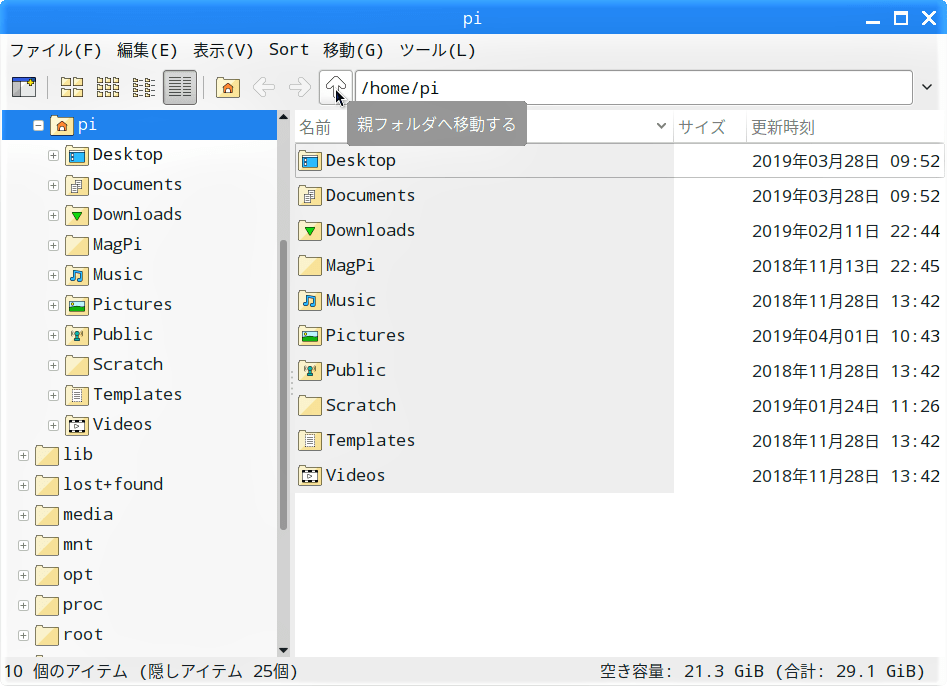Click tree scrollbar down arrow
The height and width of the screenshot is (686, 947).
click(x=283, y=650)
